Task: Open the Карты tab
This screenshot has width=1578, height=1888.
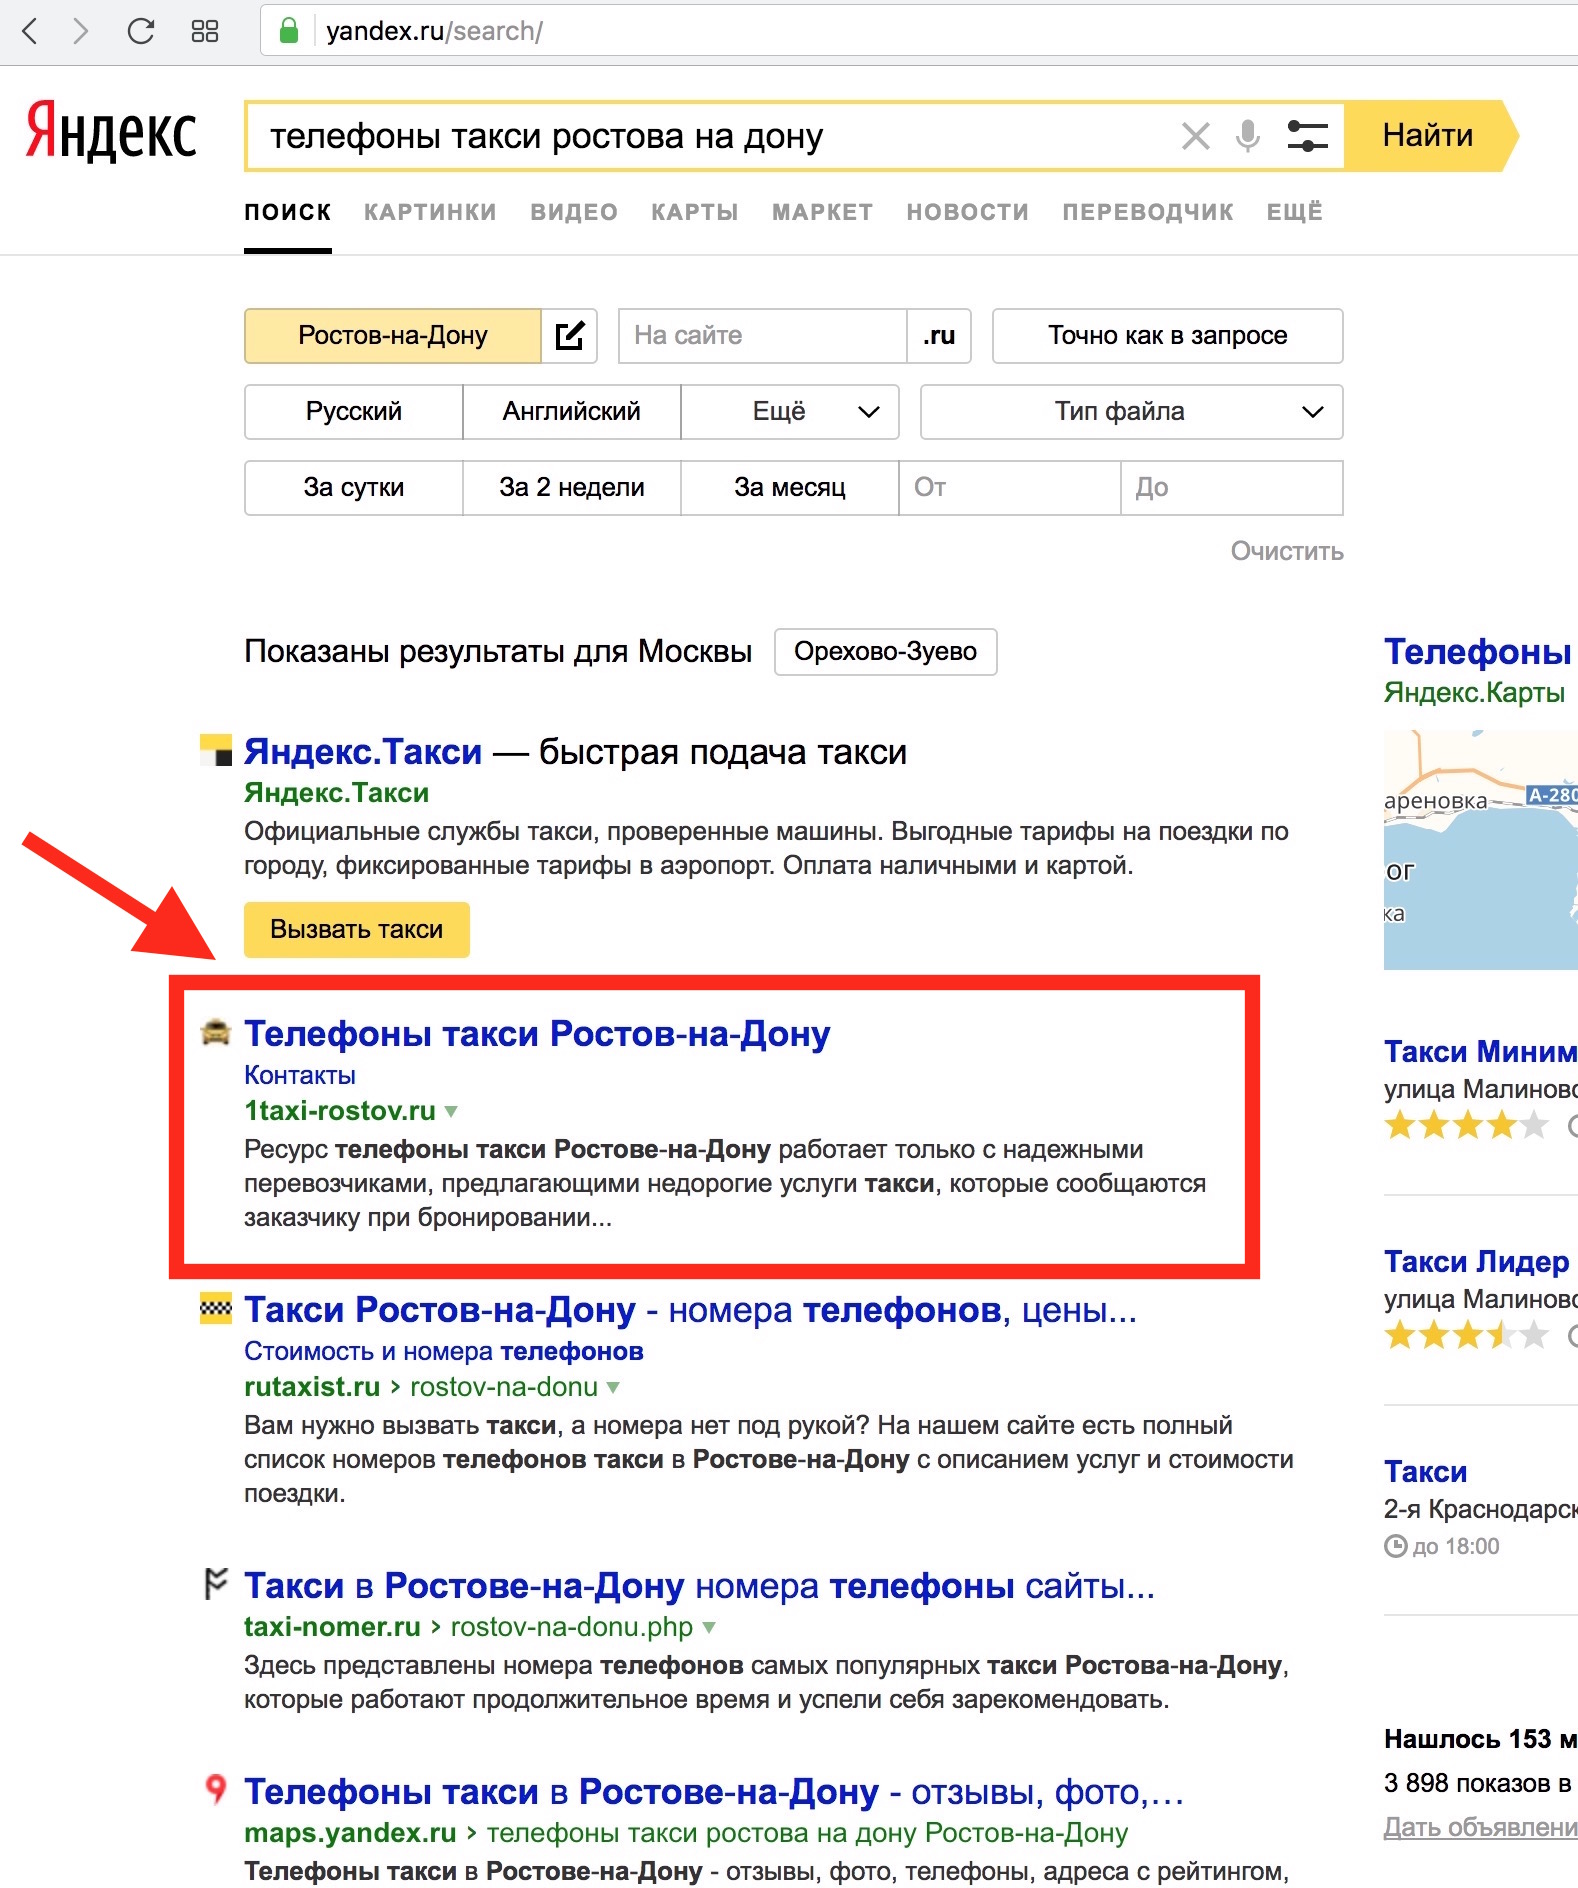Action: point(694,212)
